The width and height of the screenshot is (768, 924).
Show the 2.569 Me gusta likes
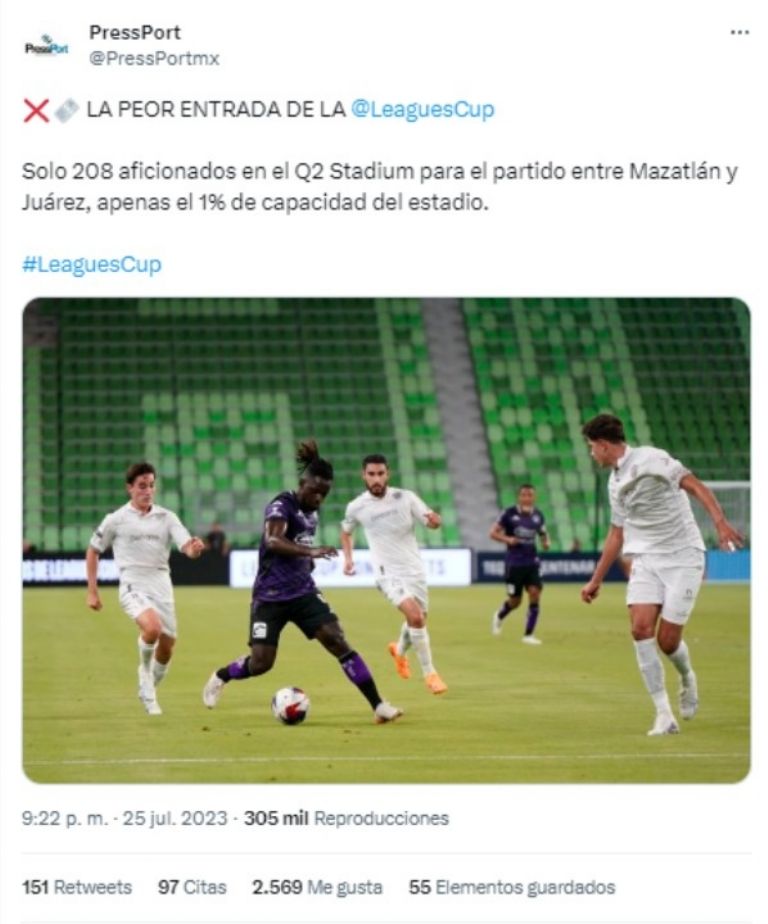317,887
